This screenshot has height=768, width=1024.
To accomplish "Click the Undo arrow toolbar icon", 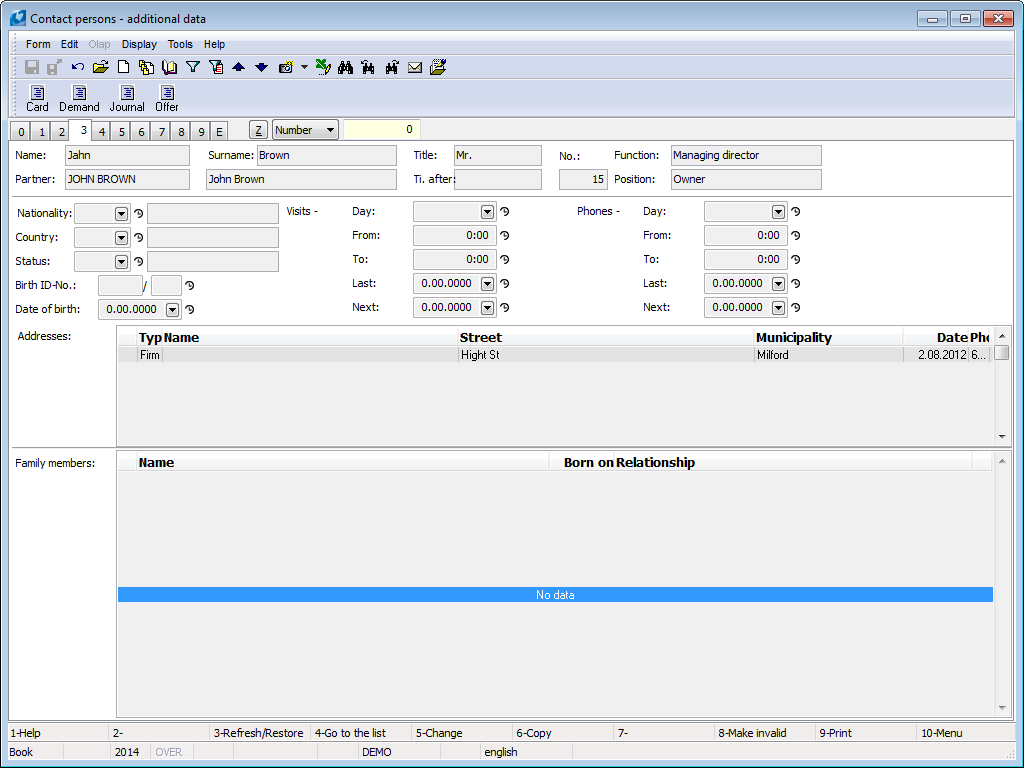I will [78, 67].
